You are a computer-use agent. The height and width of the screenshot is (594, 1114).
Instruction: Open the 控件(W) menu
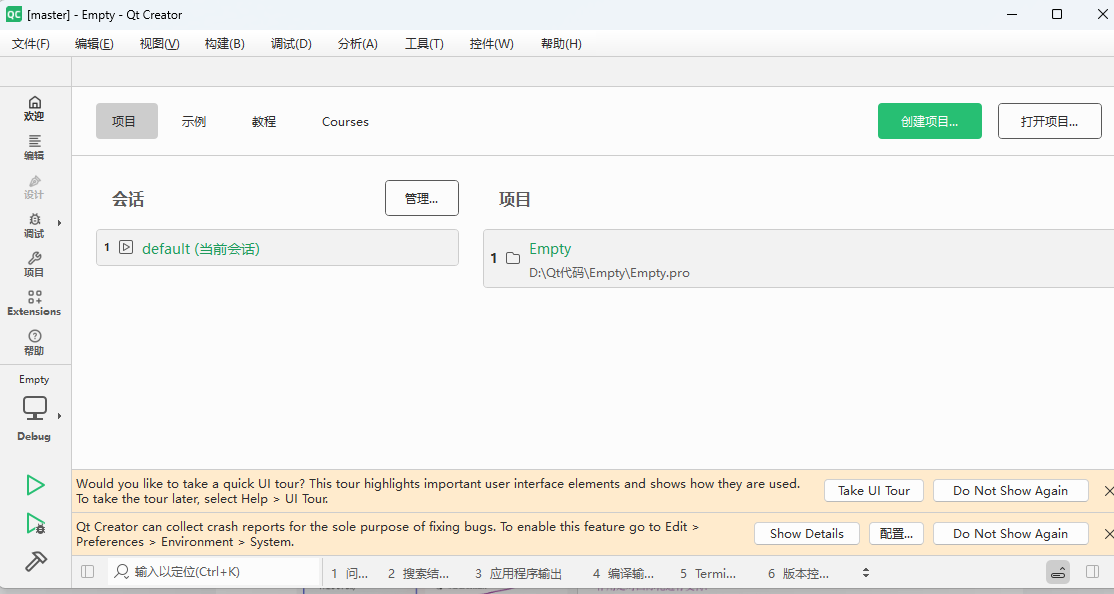tap(492, 44)
